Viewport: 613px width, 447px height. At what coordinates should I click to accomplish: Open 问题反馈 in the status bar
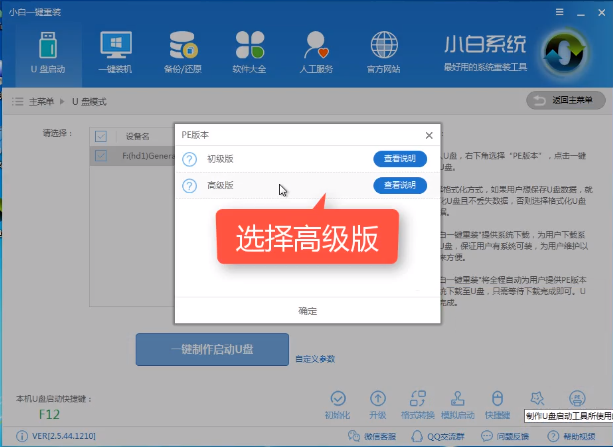[505, 436]
